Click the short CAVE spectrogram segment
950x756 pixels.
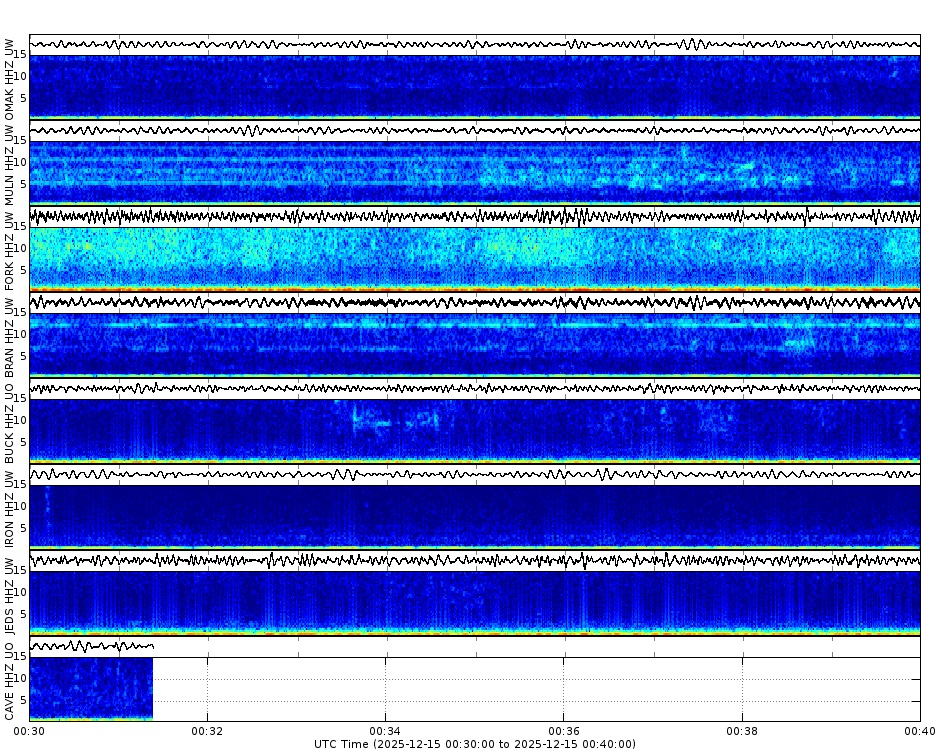tap(90, 688)
